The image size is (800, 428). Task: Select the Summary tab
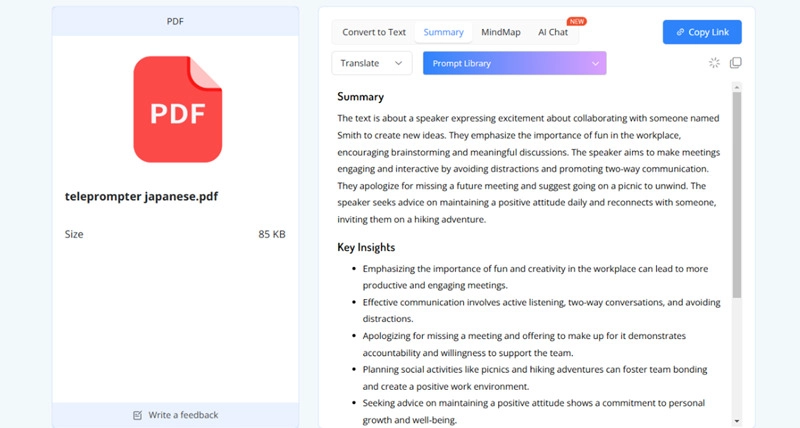click(443, 32)
